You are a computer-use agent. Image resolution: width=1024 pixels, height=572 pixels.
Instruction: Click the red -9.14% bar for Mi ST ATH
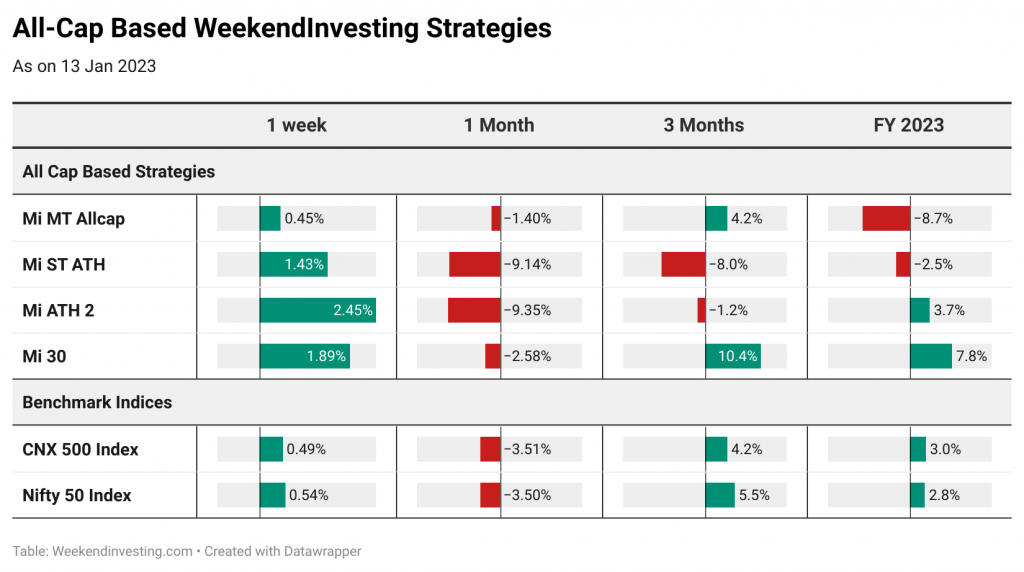pyautogui.click(x=475, y=264)
